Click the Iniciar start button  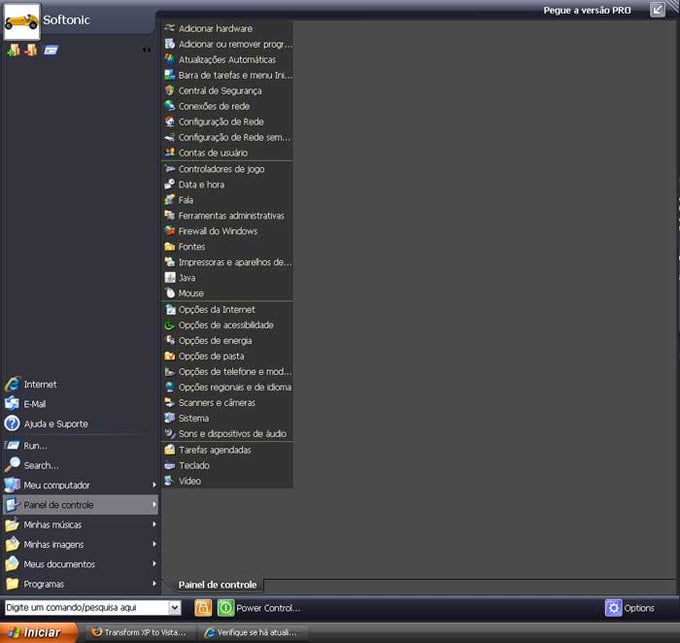[38, 633]
